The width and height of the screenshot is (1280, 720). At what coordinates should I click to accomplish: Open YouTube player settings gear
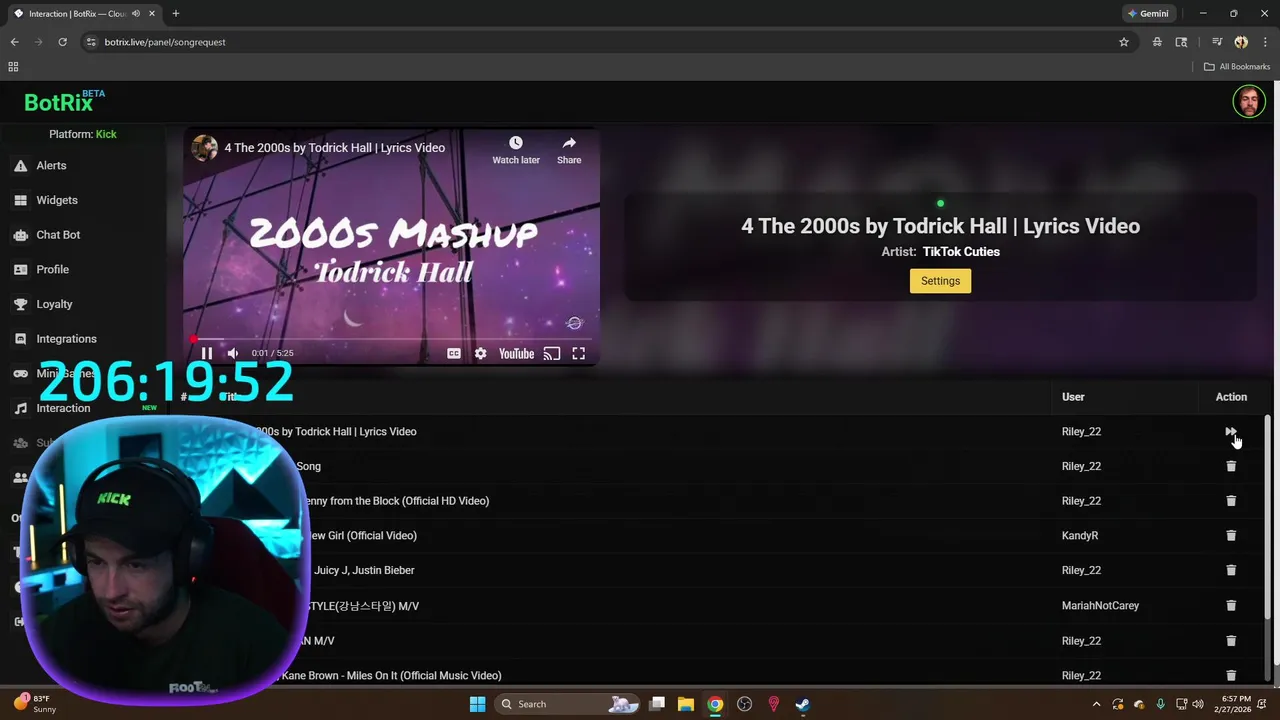tap(481, 353)
